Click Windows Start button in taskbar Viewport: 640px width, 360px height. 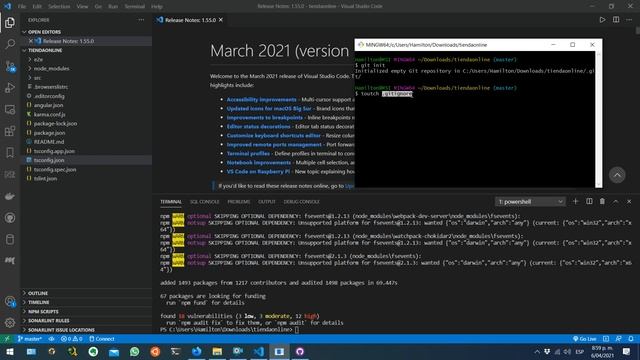tap(10, 351)
